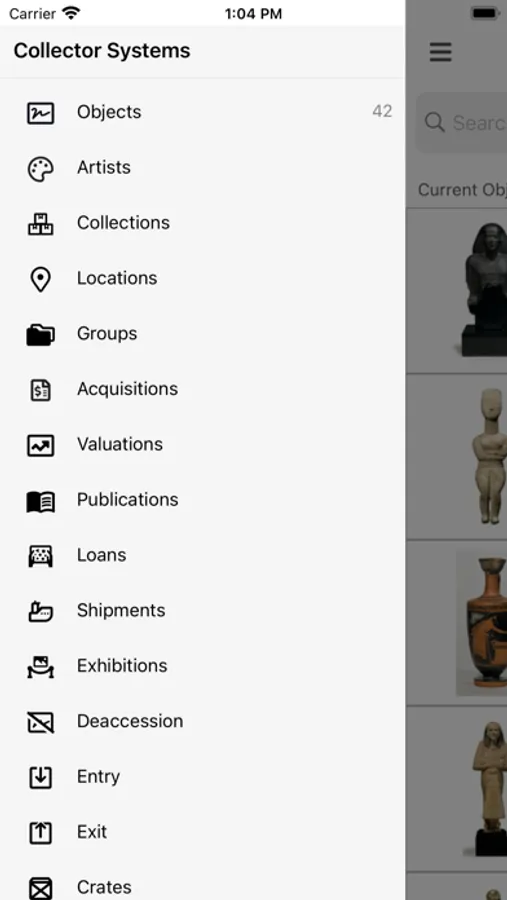
Task: Open the Egyptian seated statue thumbnail
Action: (x=486, y=290)
